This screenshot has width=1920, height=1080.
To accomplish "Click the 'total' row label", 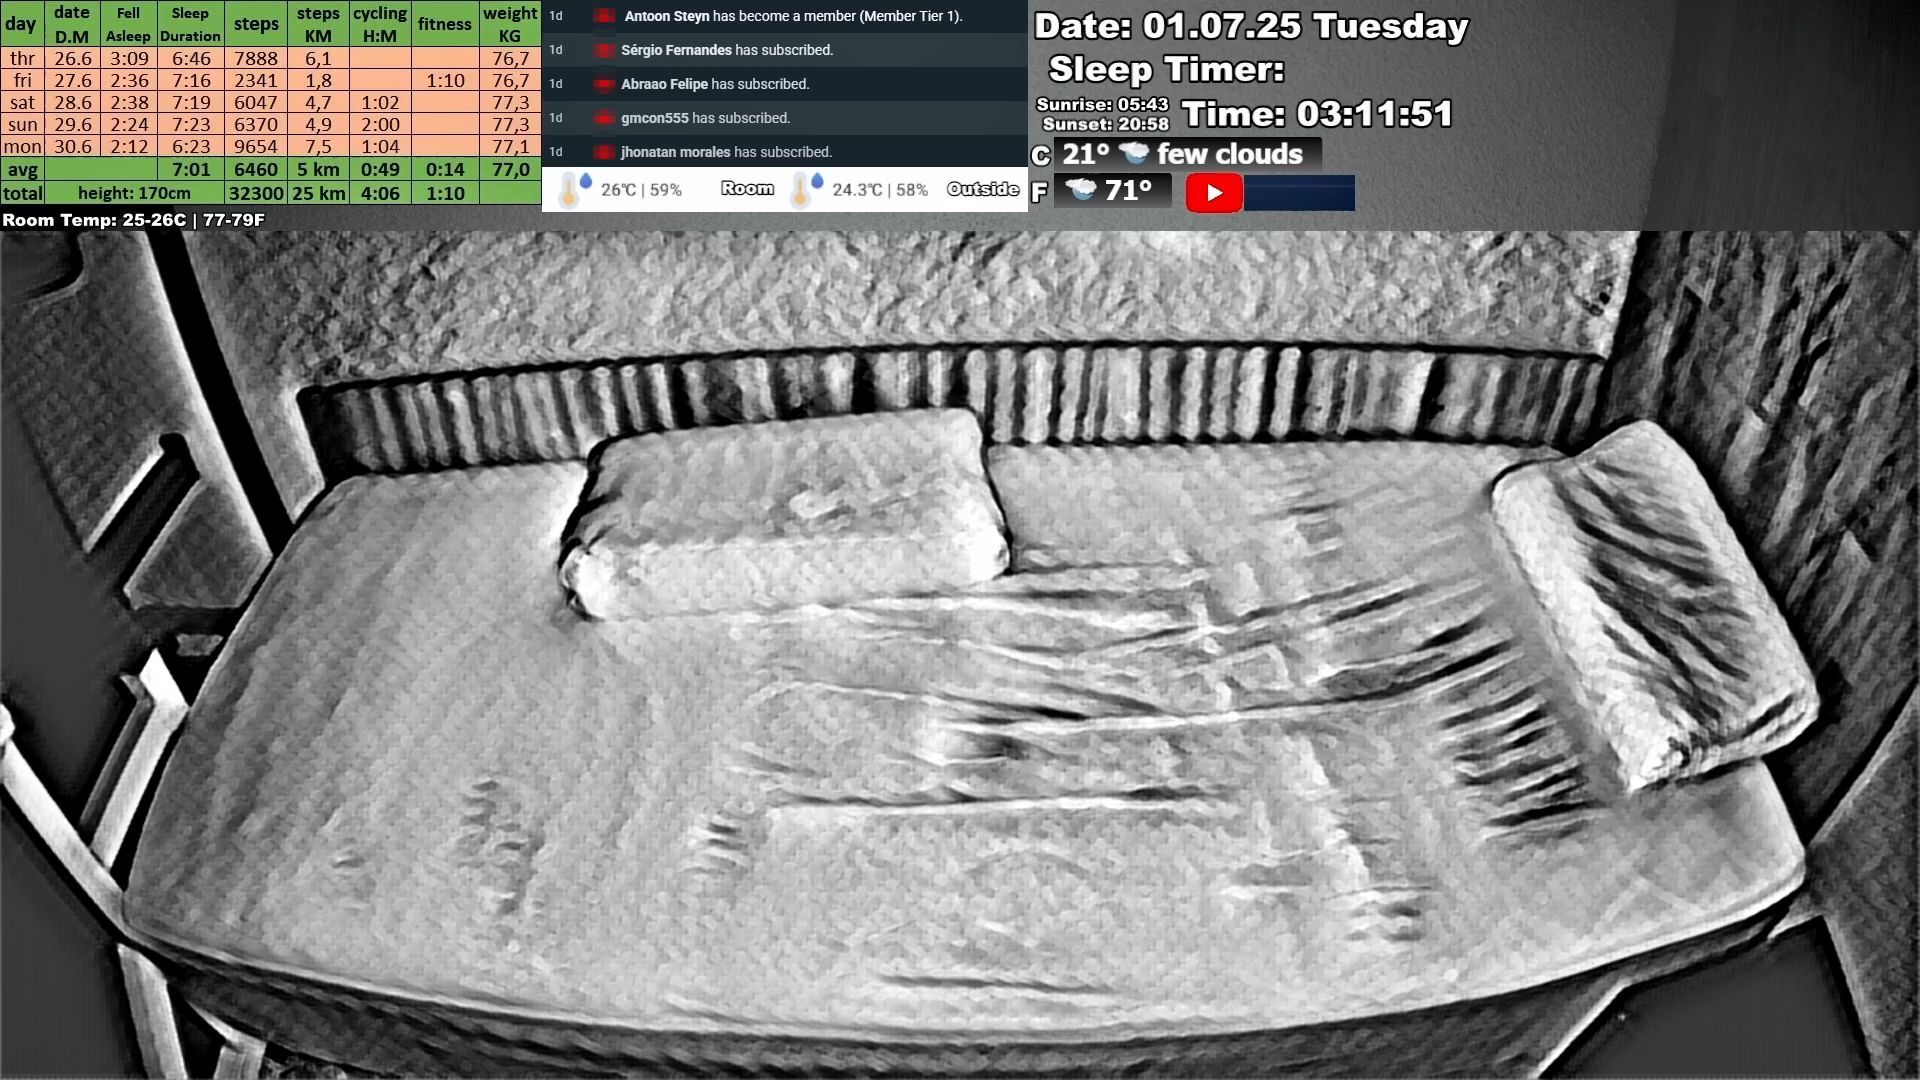I will coord(22,193).
